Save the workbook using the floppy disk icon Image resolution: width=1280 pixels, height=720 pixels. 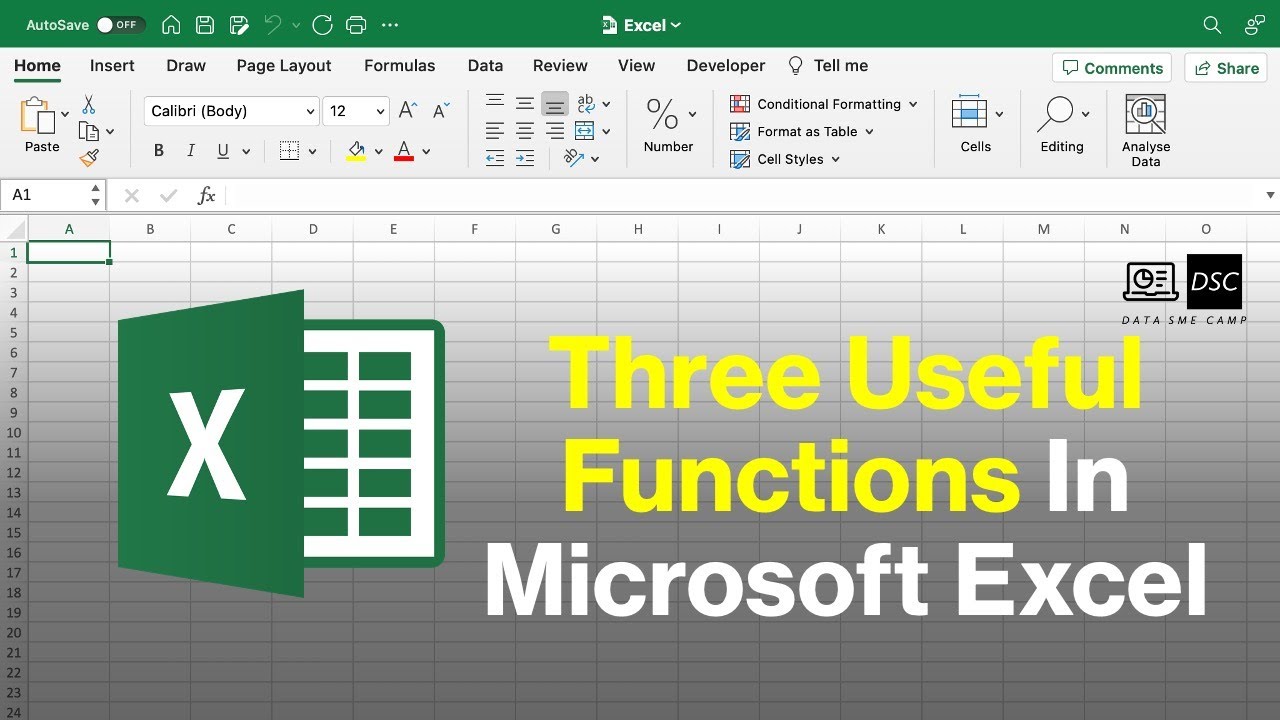(204, 25)
